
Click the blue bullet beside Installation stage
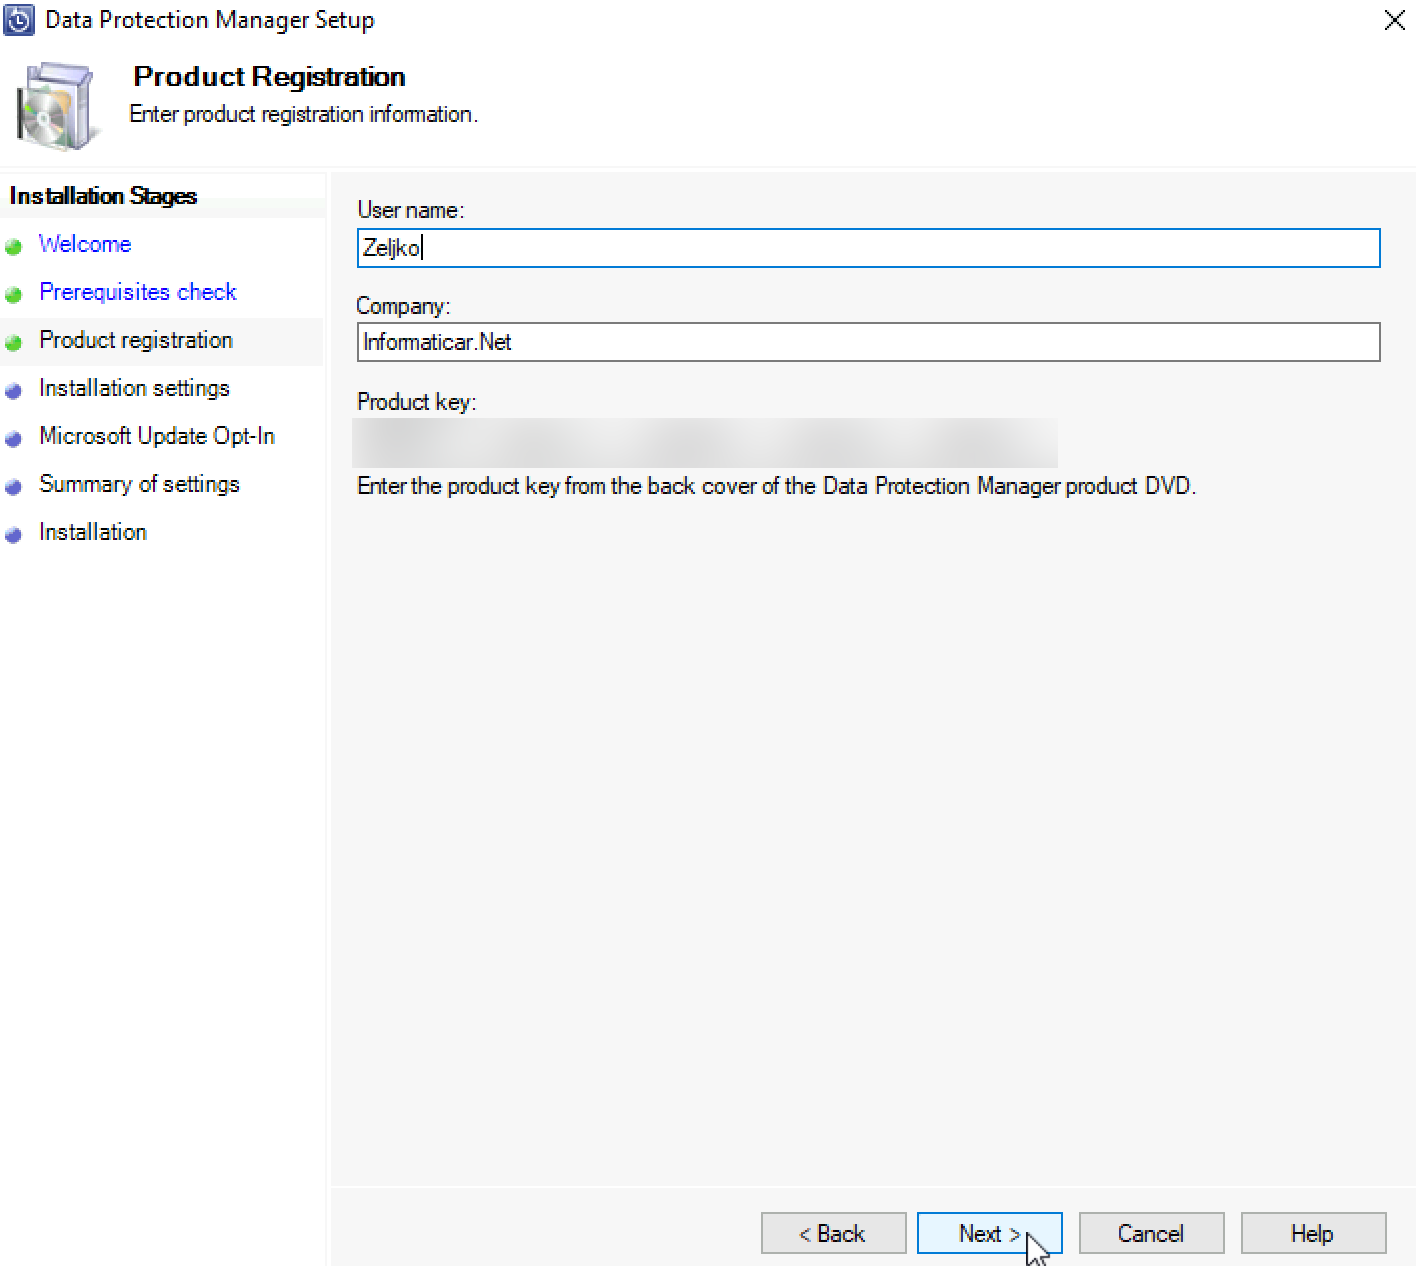click(13, 534)
